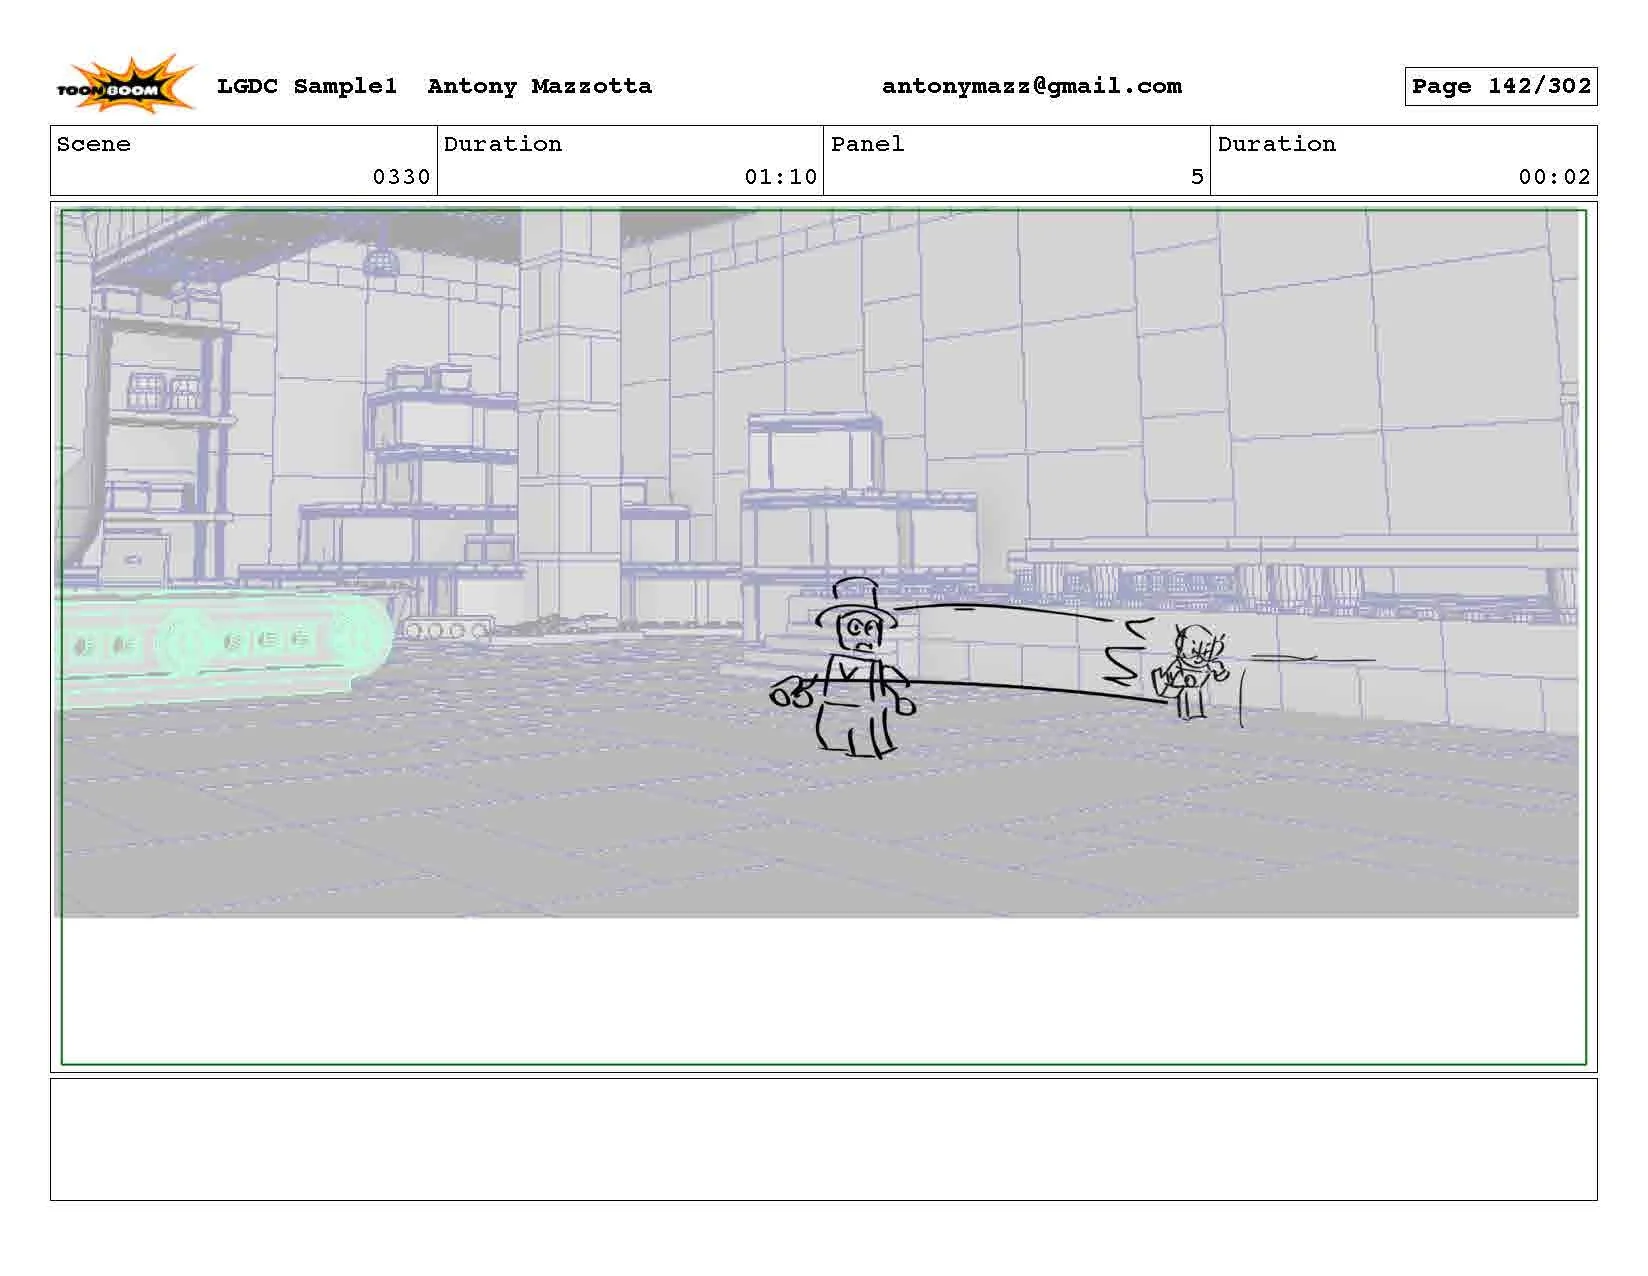Click the sketched character with top hat
Viewport: 1648px width, 1276px height.
click(x=845, y=667)
